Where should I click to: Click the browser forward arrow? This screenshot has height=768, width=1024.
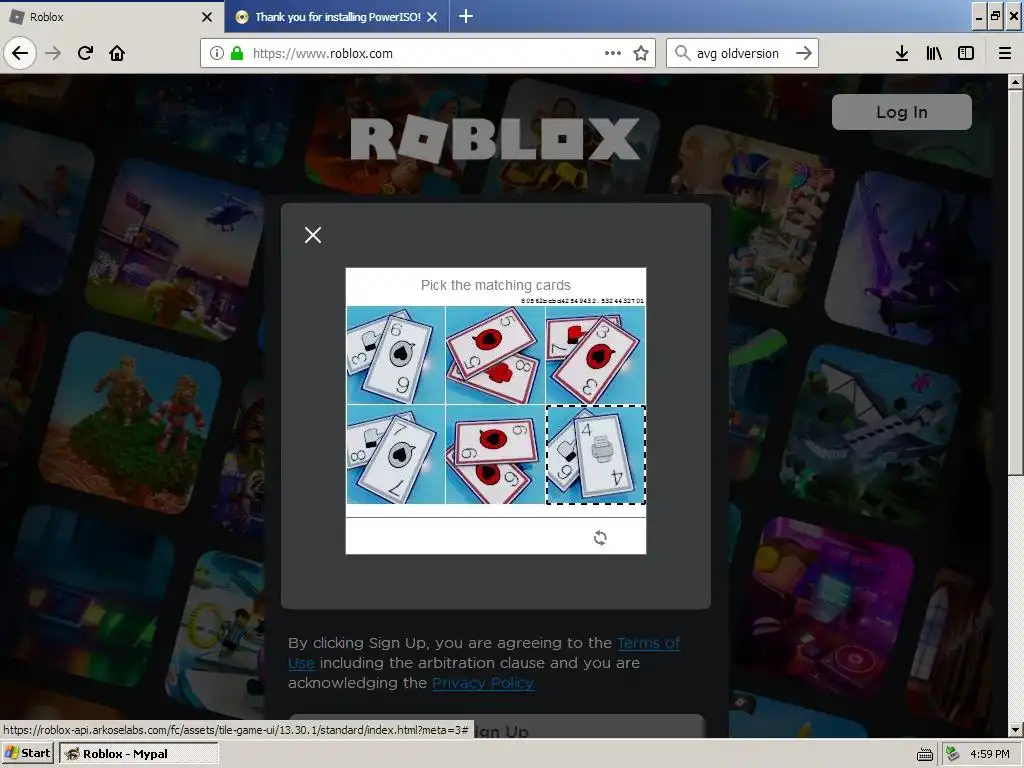coord(54,53)
